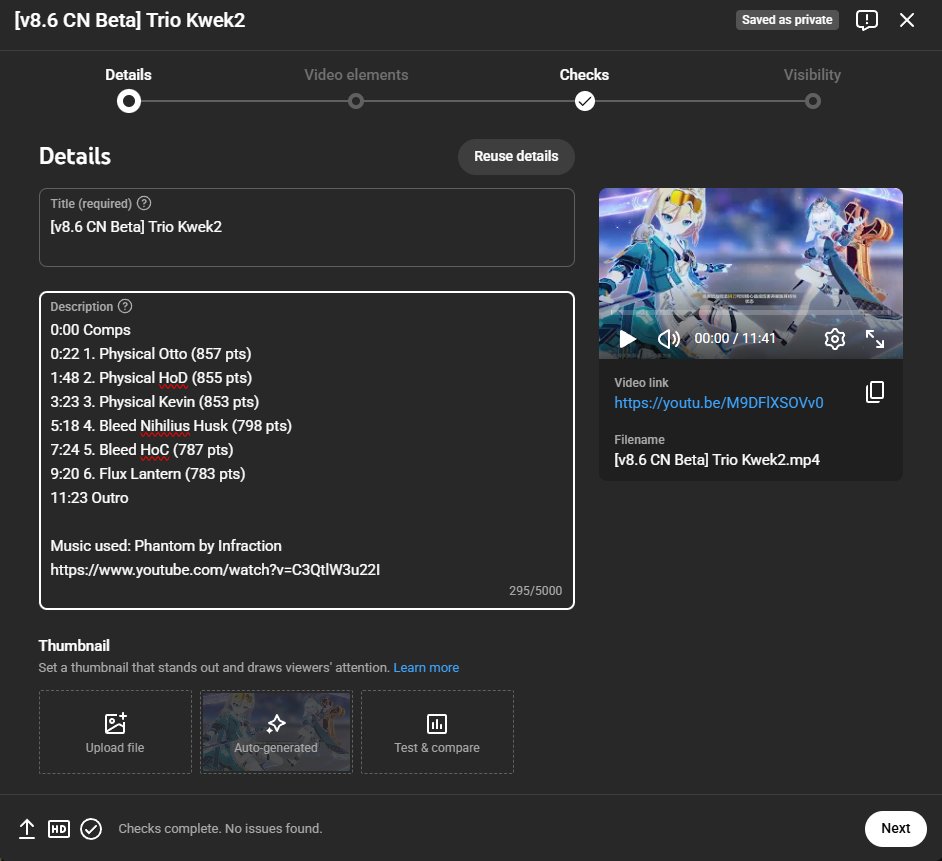Viewport: 942px width, 861px height.
Task: Click the '1:48 2. Physical HoD' description line
Action: [x=151, y=378]
